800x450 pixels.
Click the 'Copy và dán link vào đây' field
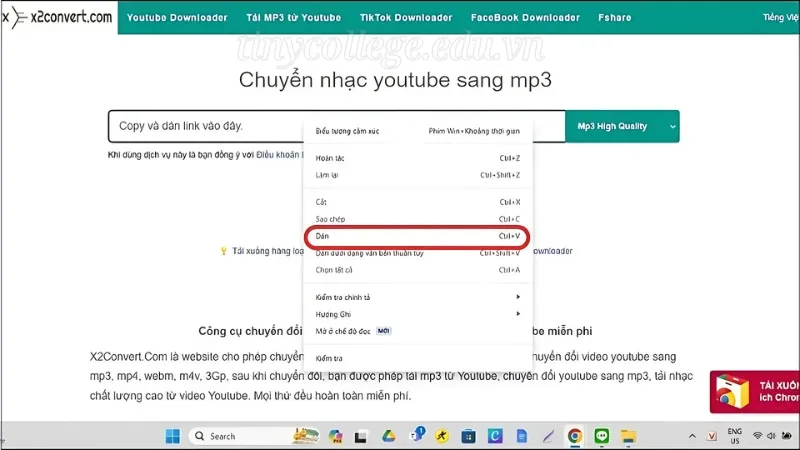(x=337, y=126)
